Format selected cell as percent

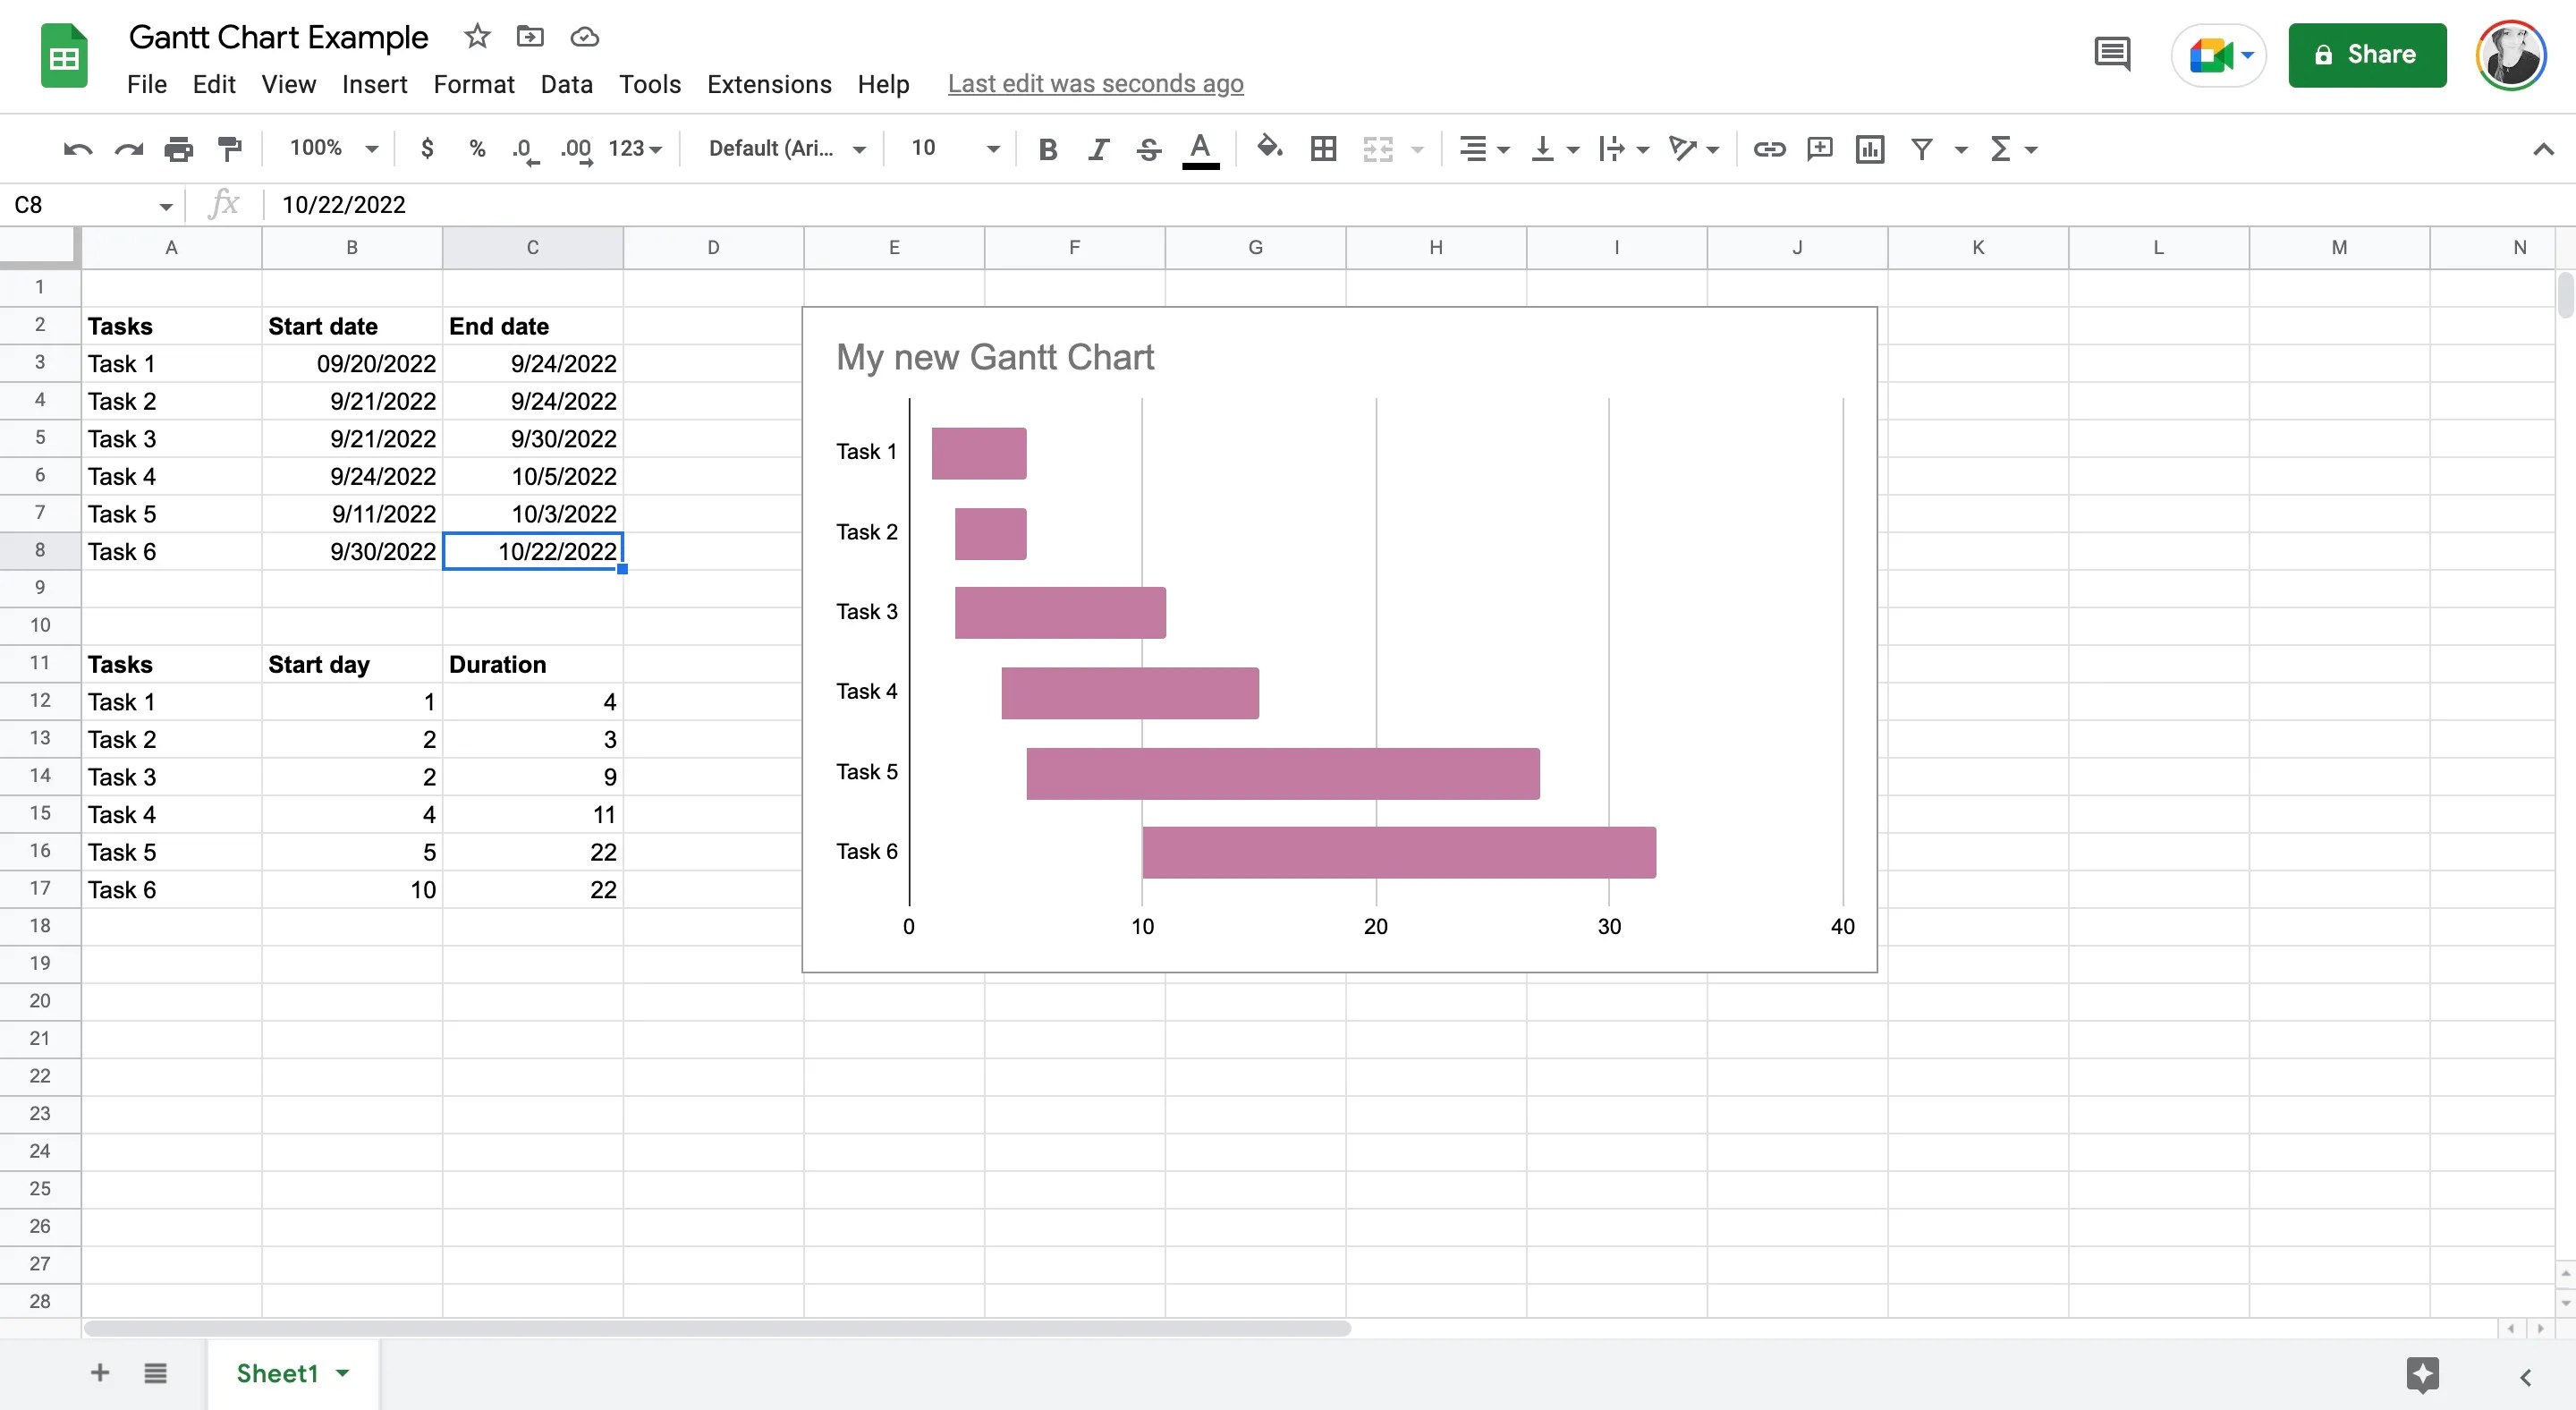tap(477, 148)
